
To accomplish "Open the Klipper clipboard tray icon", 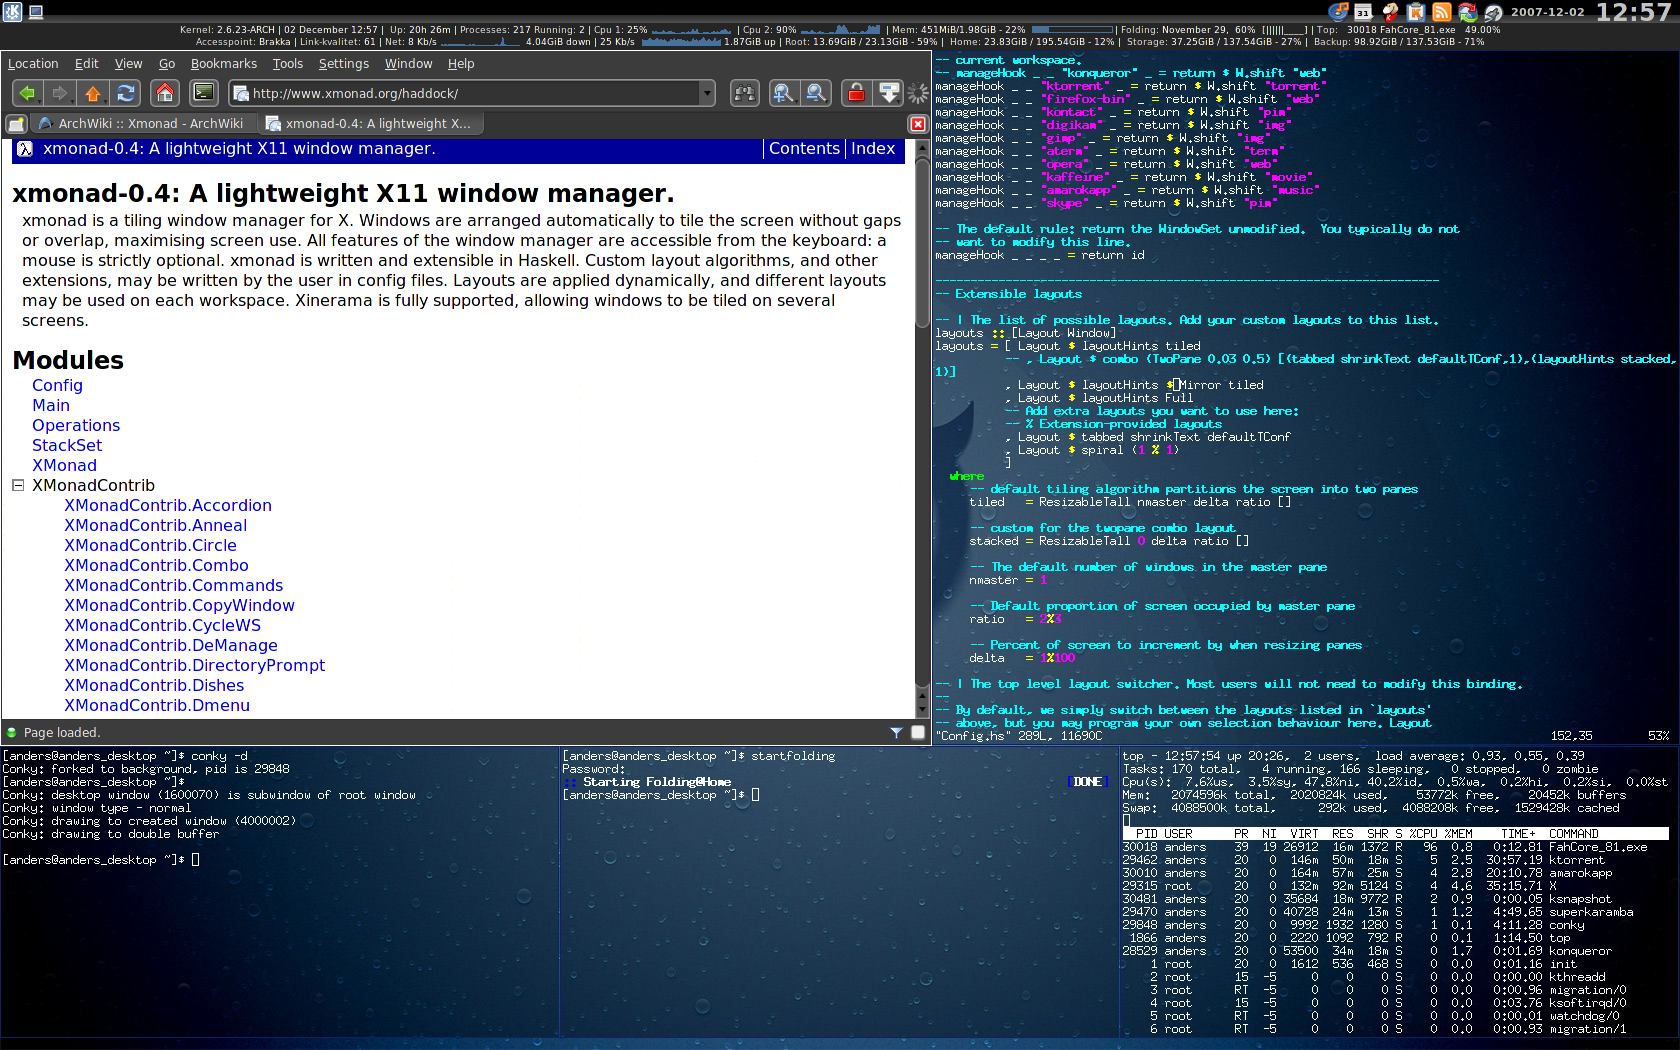I will [x=1415, y=12].
